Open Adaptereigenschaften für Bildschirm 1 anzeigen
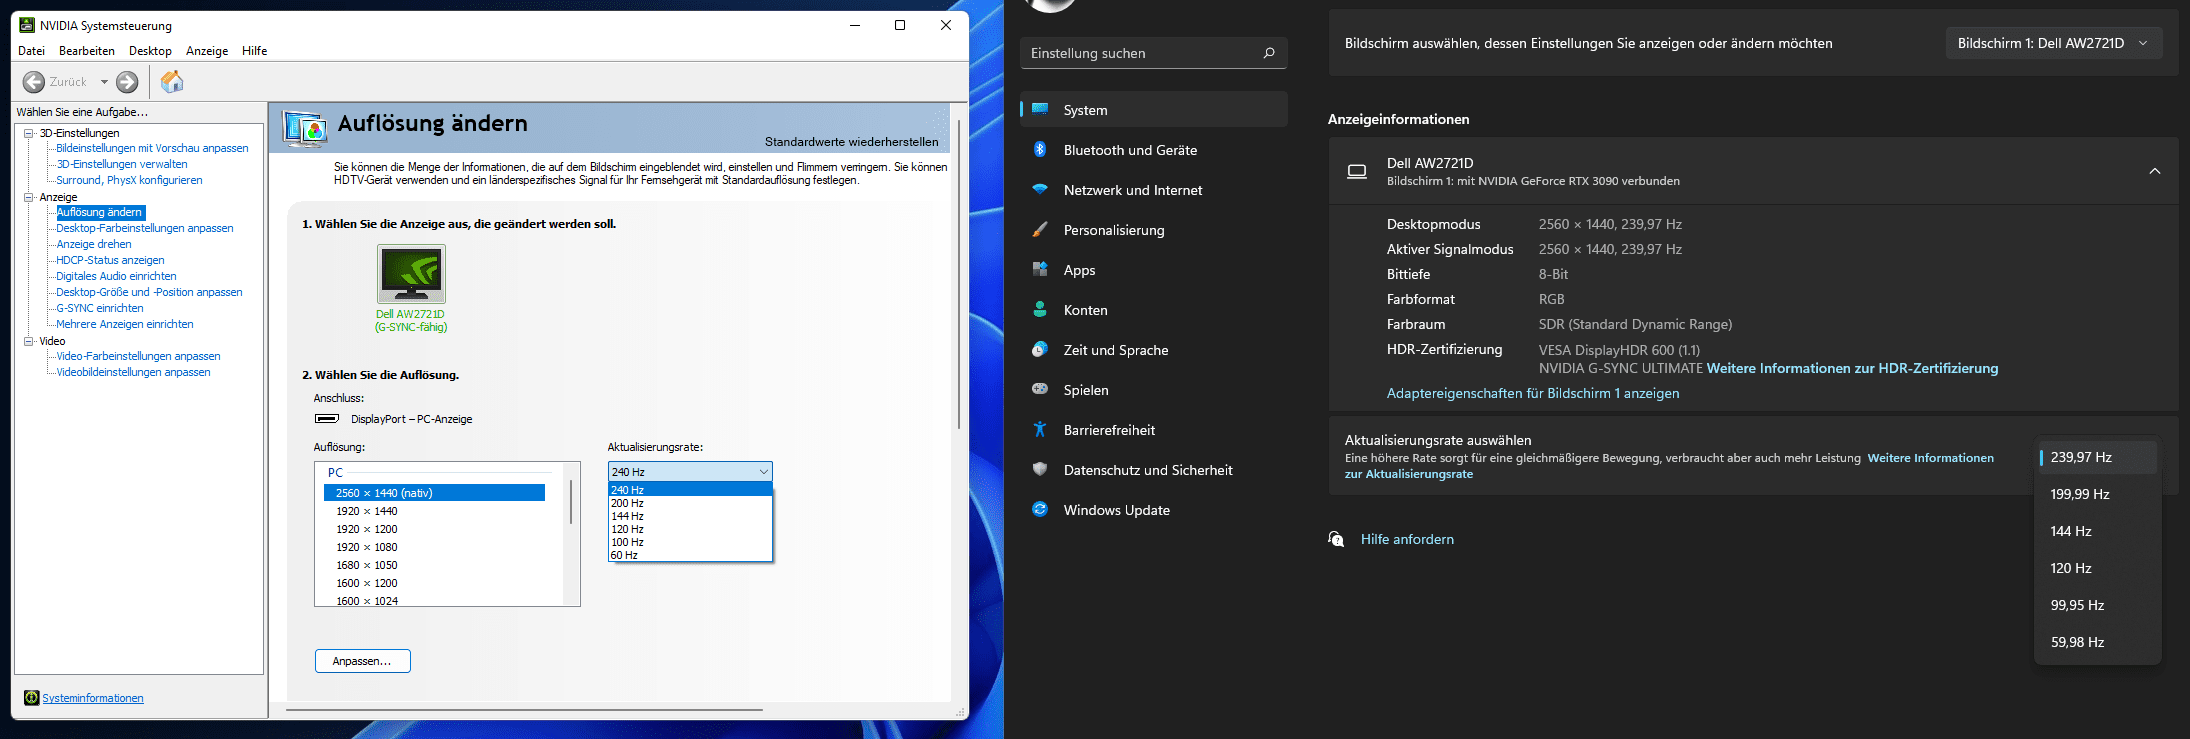This screenshot has width=2190, height=739. [x=1533, y=393]
